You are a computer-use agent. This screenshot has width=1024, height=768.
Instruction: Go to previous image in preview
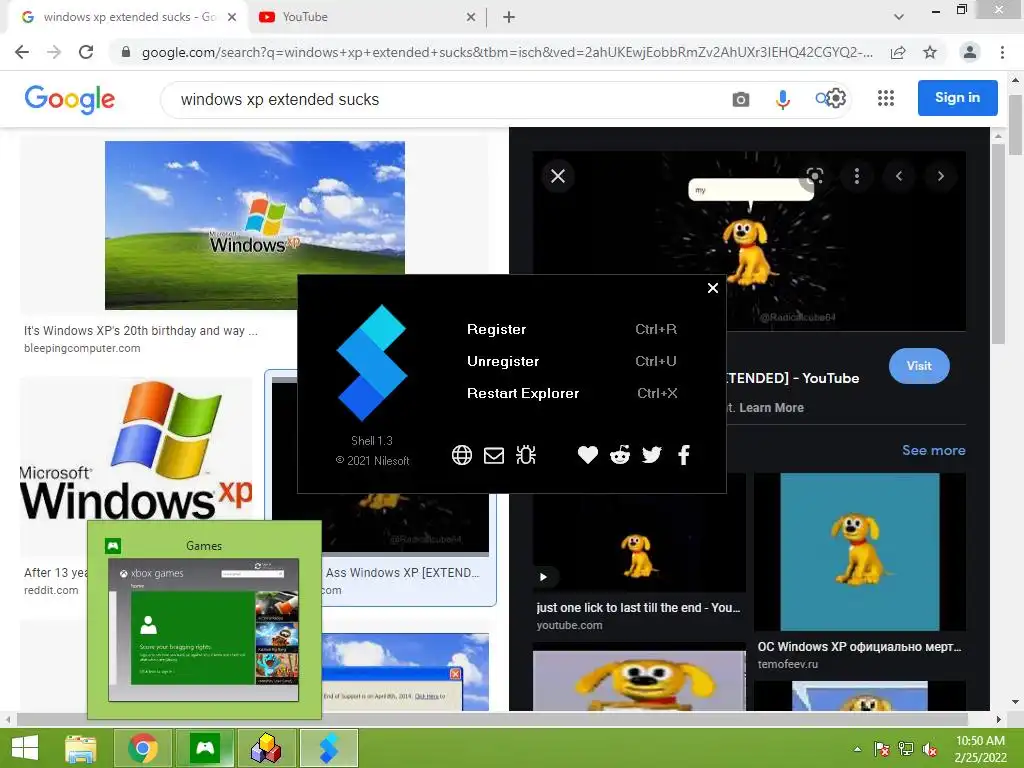[x=899, y=176]
